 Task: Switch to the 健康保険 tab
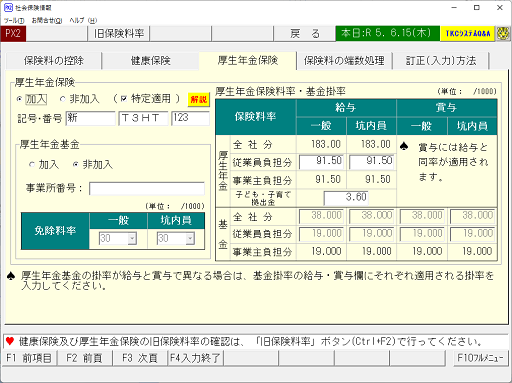point(151,61)
